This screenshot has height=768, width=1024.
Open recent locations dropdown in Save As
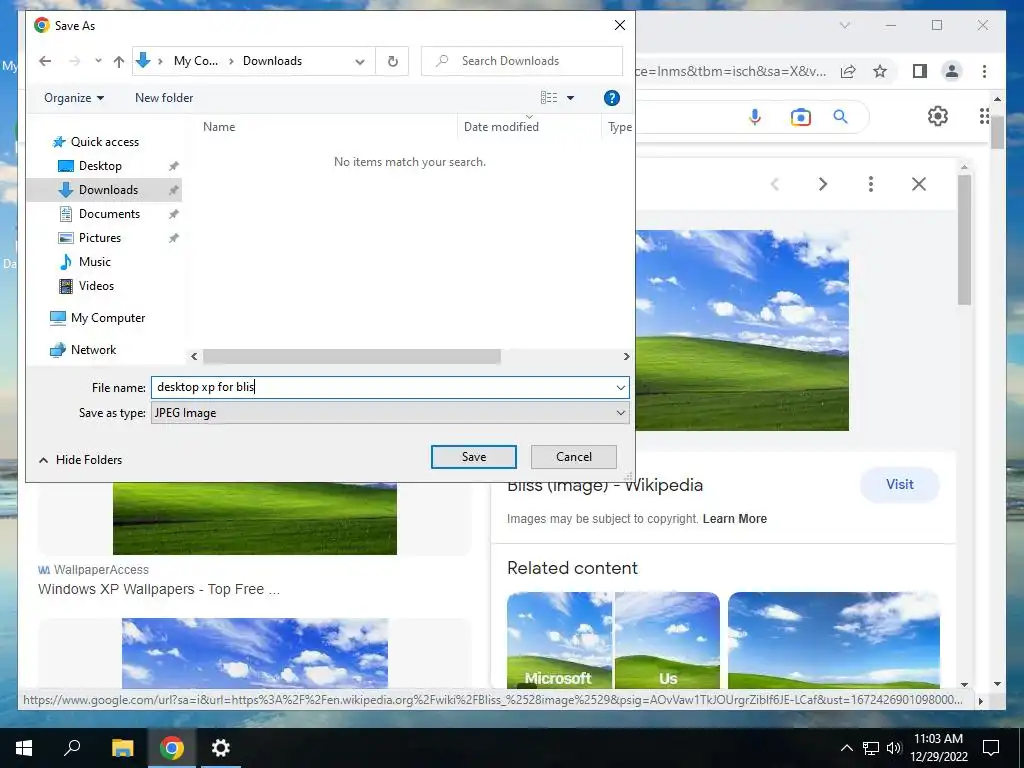click(98, 61)
